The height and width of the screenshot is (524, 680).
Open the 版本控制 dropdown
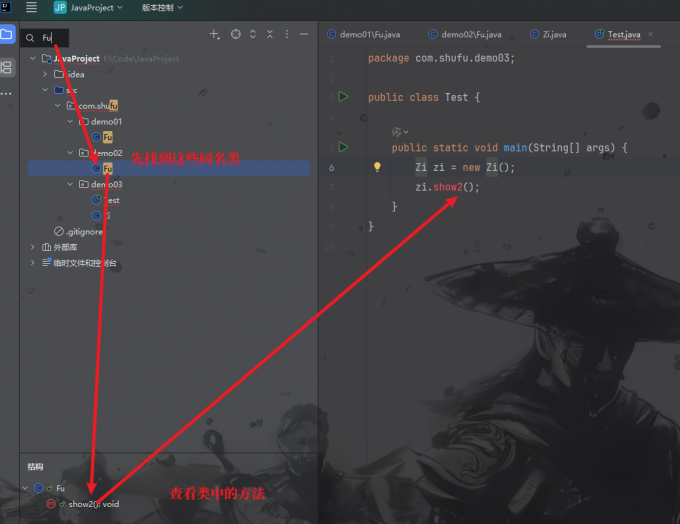[162, 7]
